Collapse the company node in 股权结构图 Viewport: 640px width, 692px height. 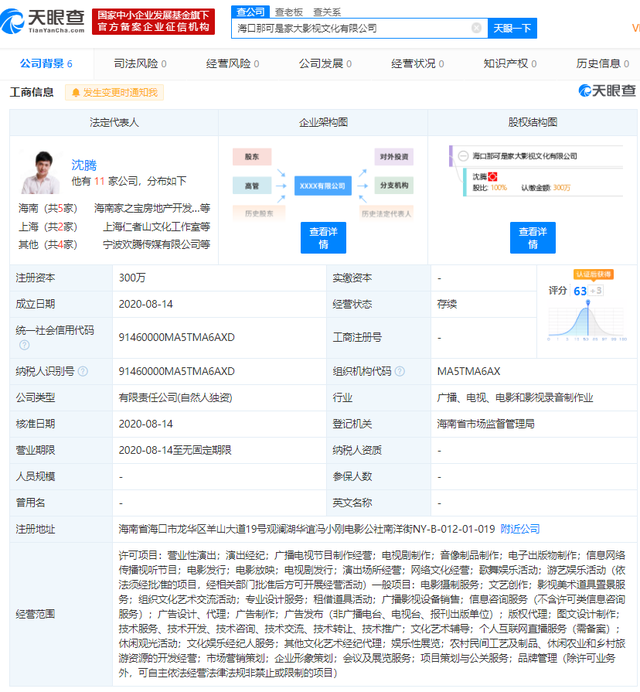[463, 157]
